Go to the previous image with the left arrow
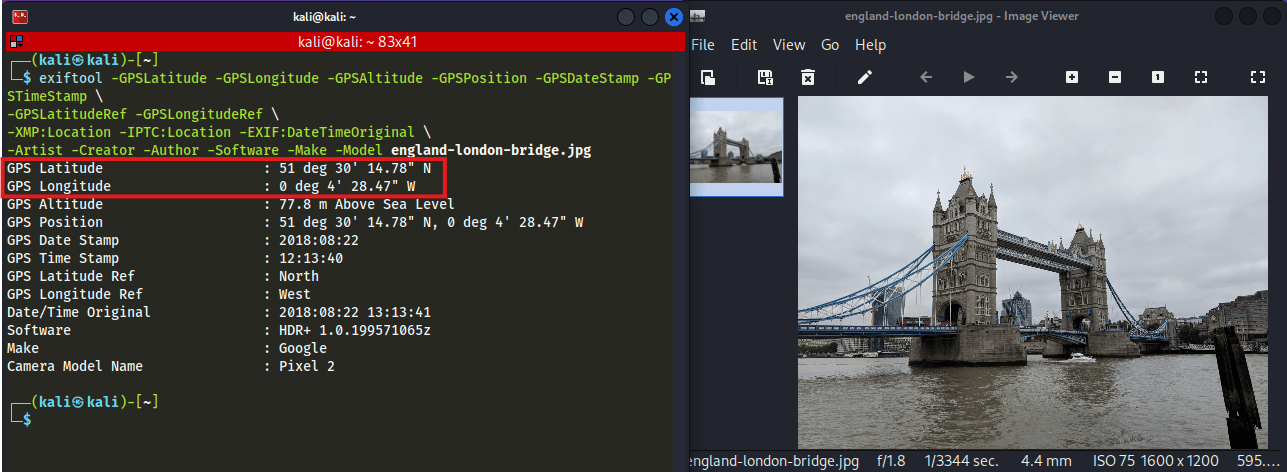This screenshot has height=472, width=1287. click(926, 77)
